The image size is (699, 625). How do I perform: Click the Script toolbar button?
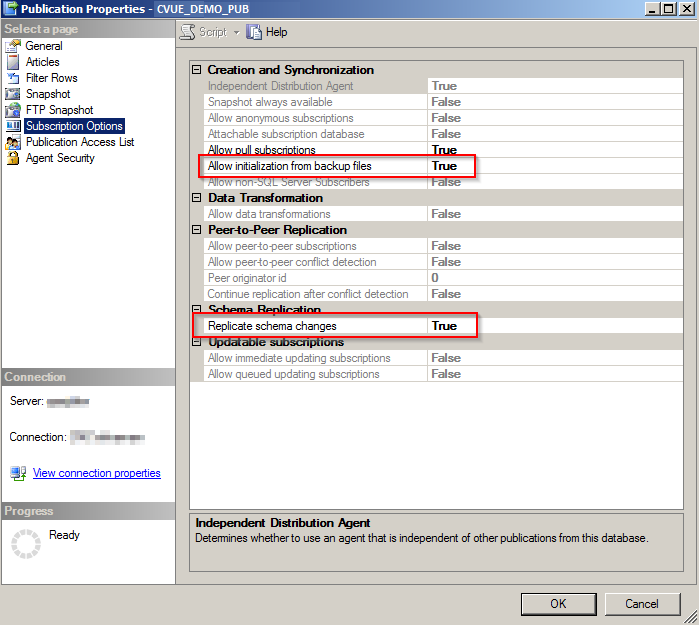(204, 32)
